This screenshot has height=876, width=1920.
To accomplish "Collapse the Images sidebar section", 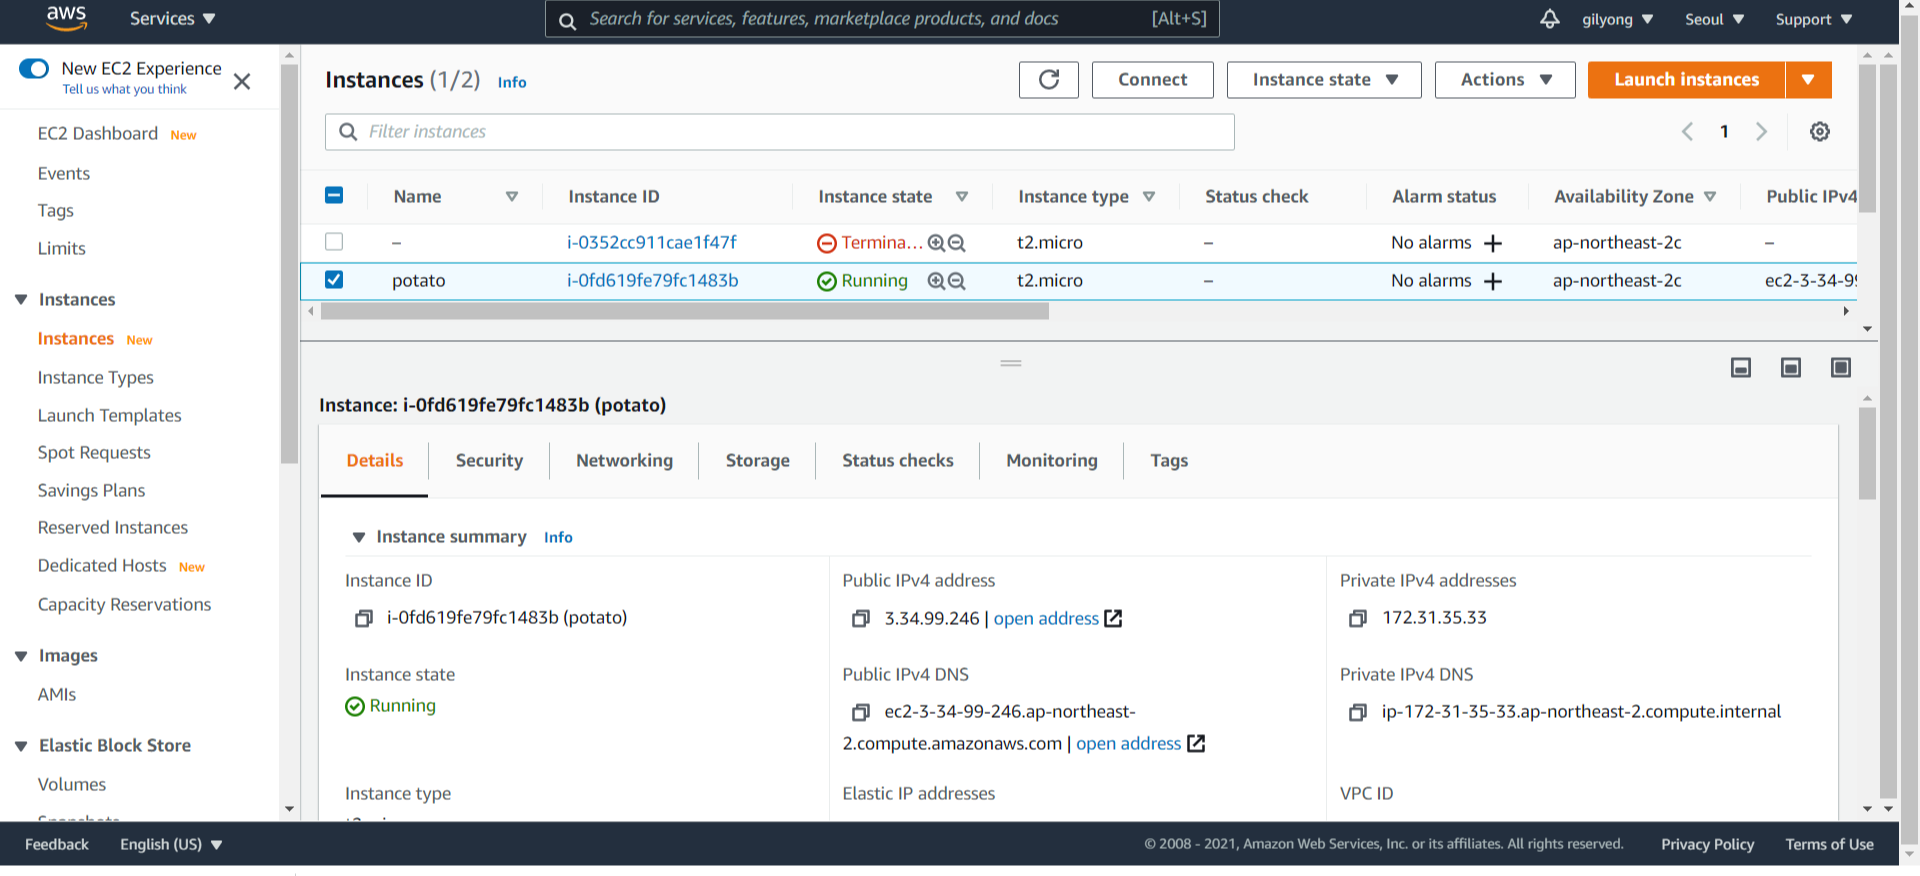I will click(x=21, y=656).
